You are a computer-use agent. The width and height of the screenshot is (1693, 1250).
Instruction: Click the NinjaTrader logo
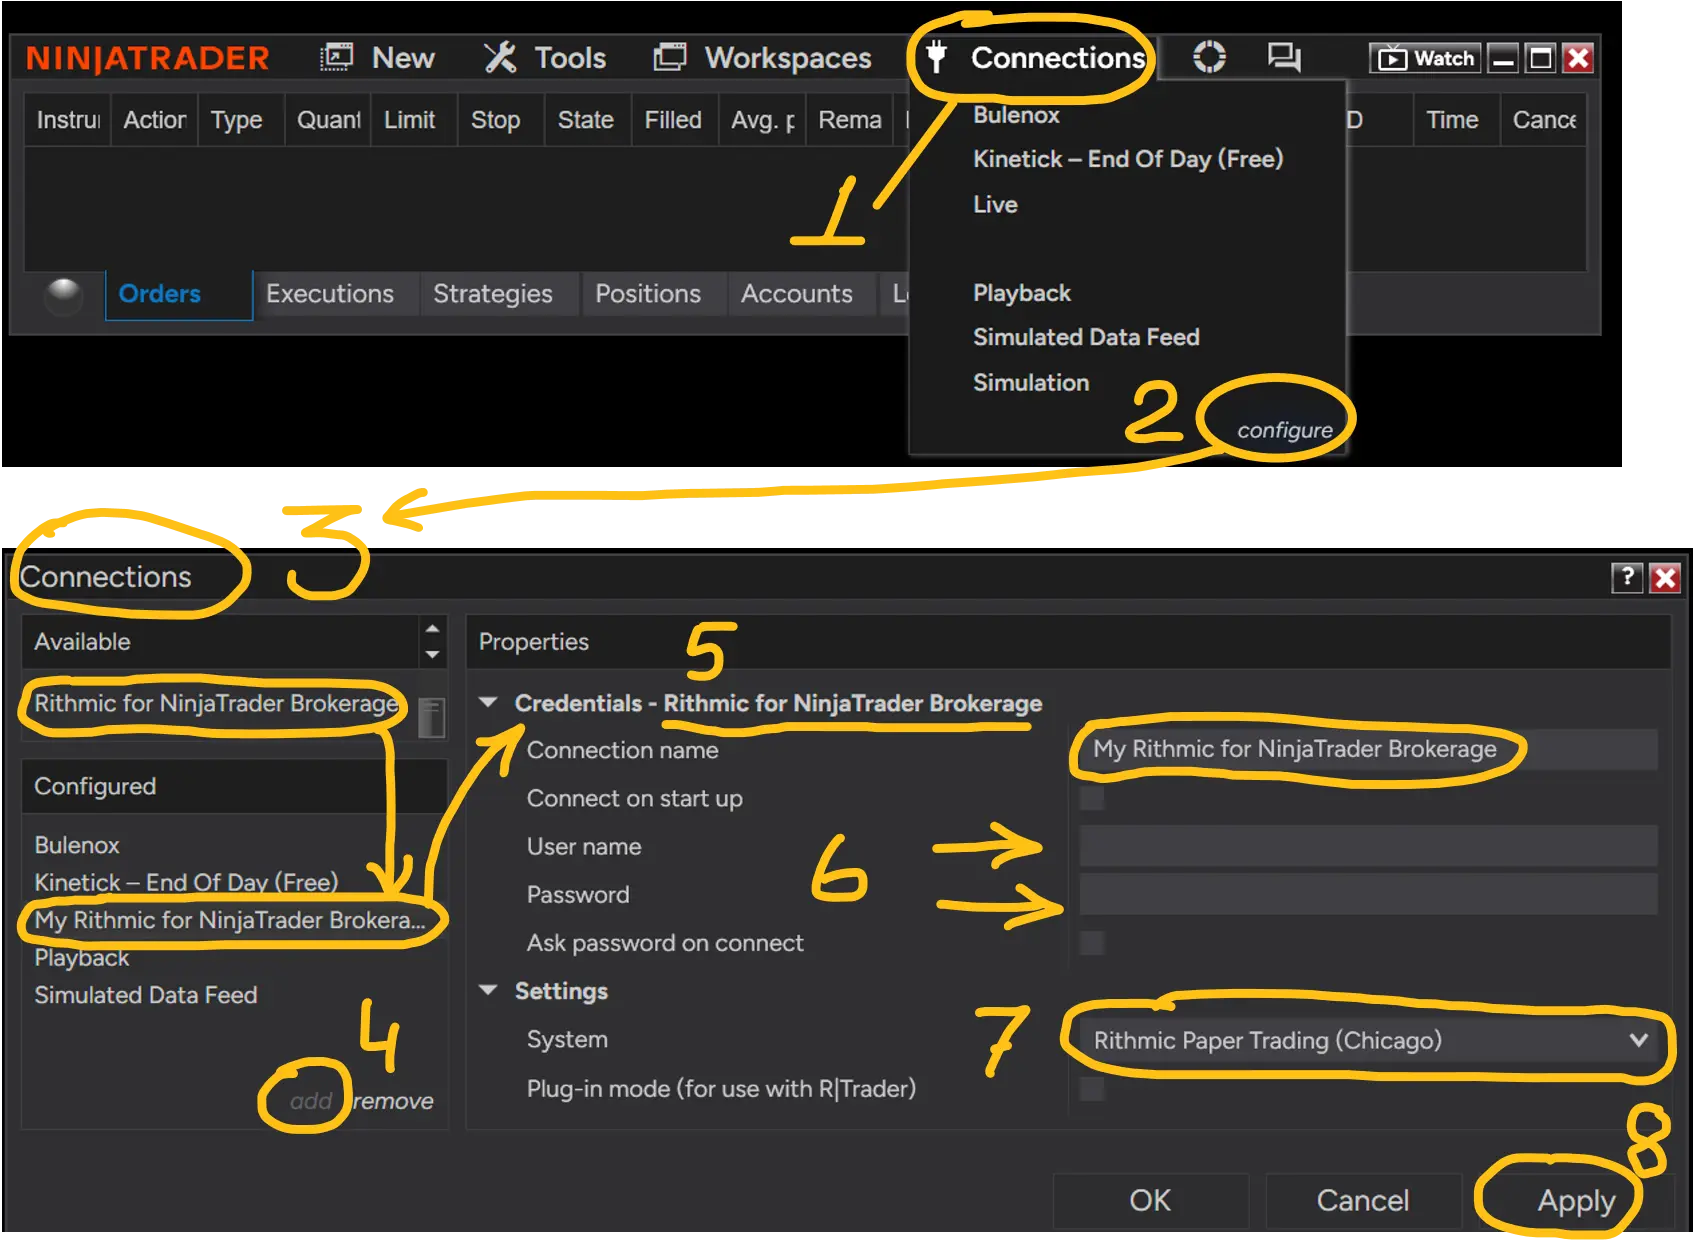147,58
